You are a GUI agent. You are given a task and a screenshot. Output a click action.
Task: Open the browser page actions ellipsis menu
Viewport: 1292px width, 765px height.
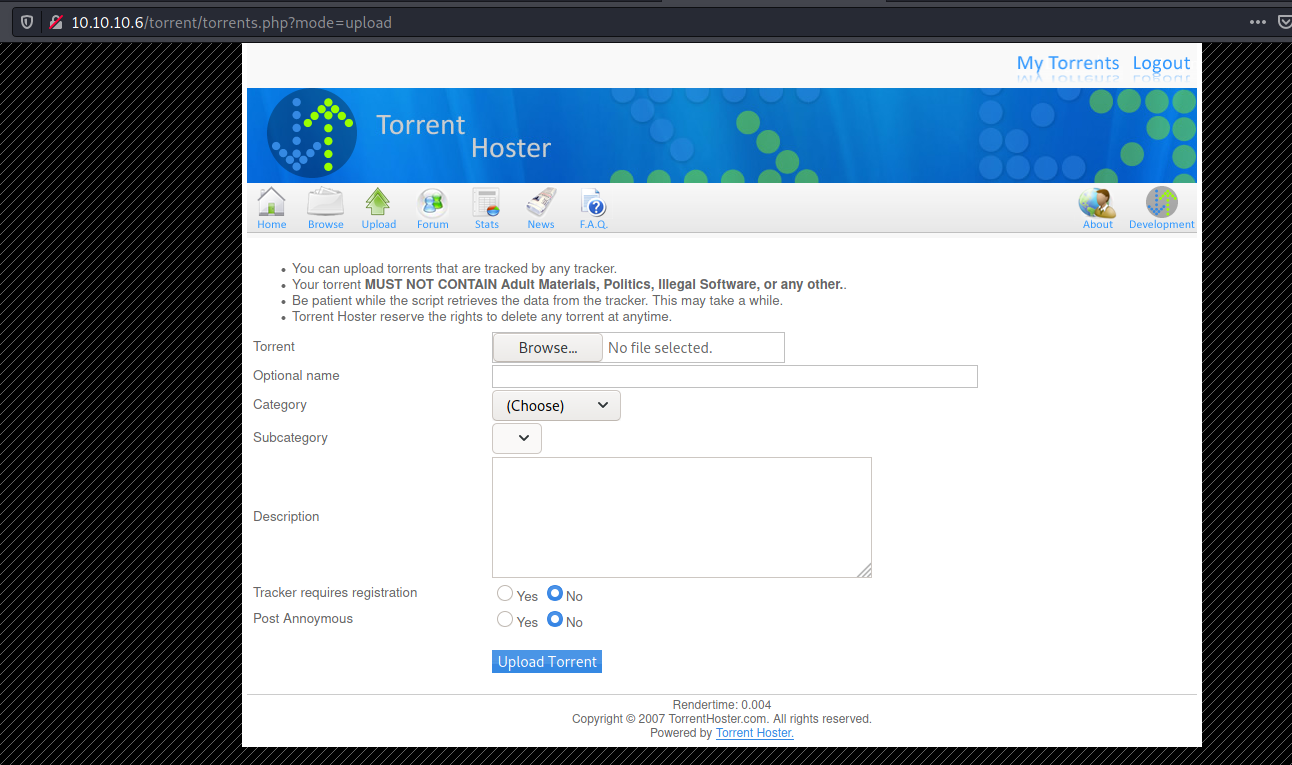click(1258, 22)
